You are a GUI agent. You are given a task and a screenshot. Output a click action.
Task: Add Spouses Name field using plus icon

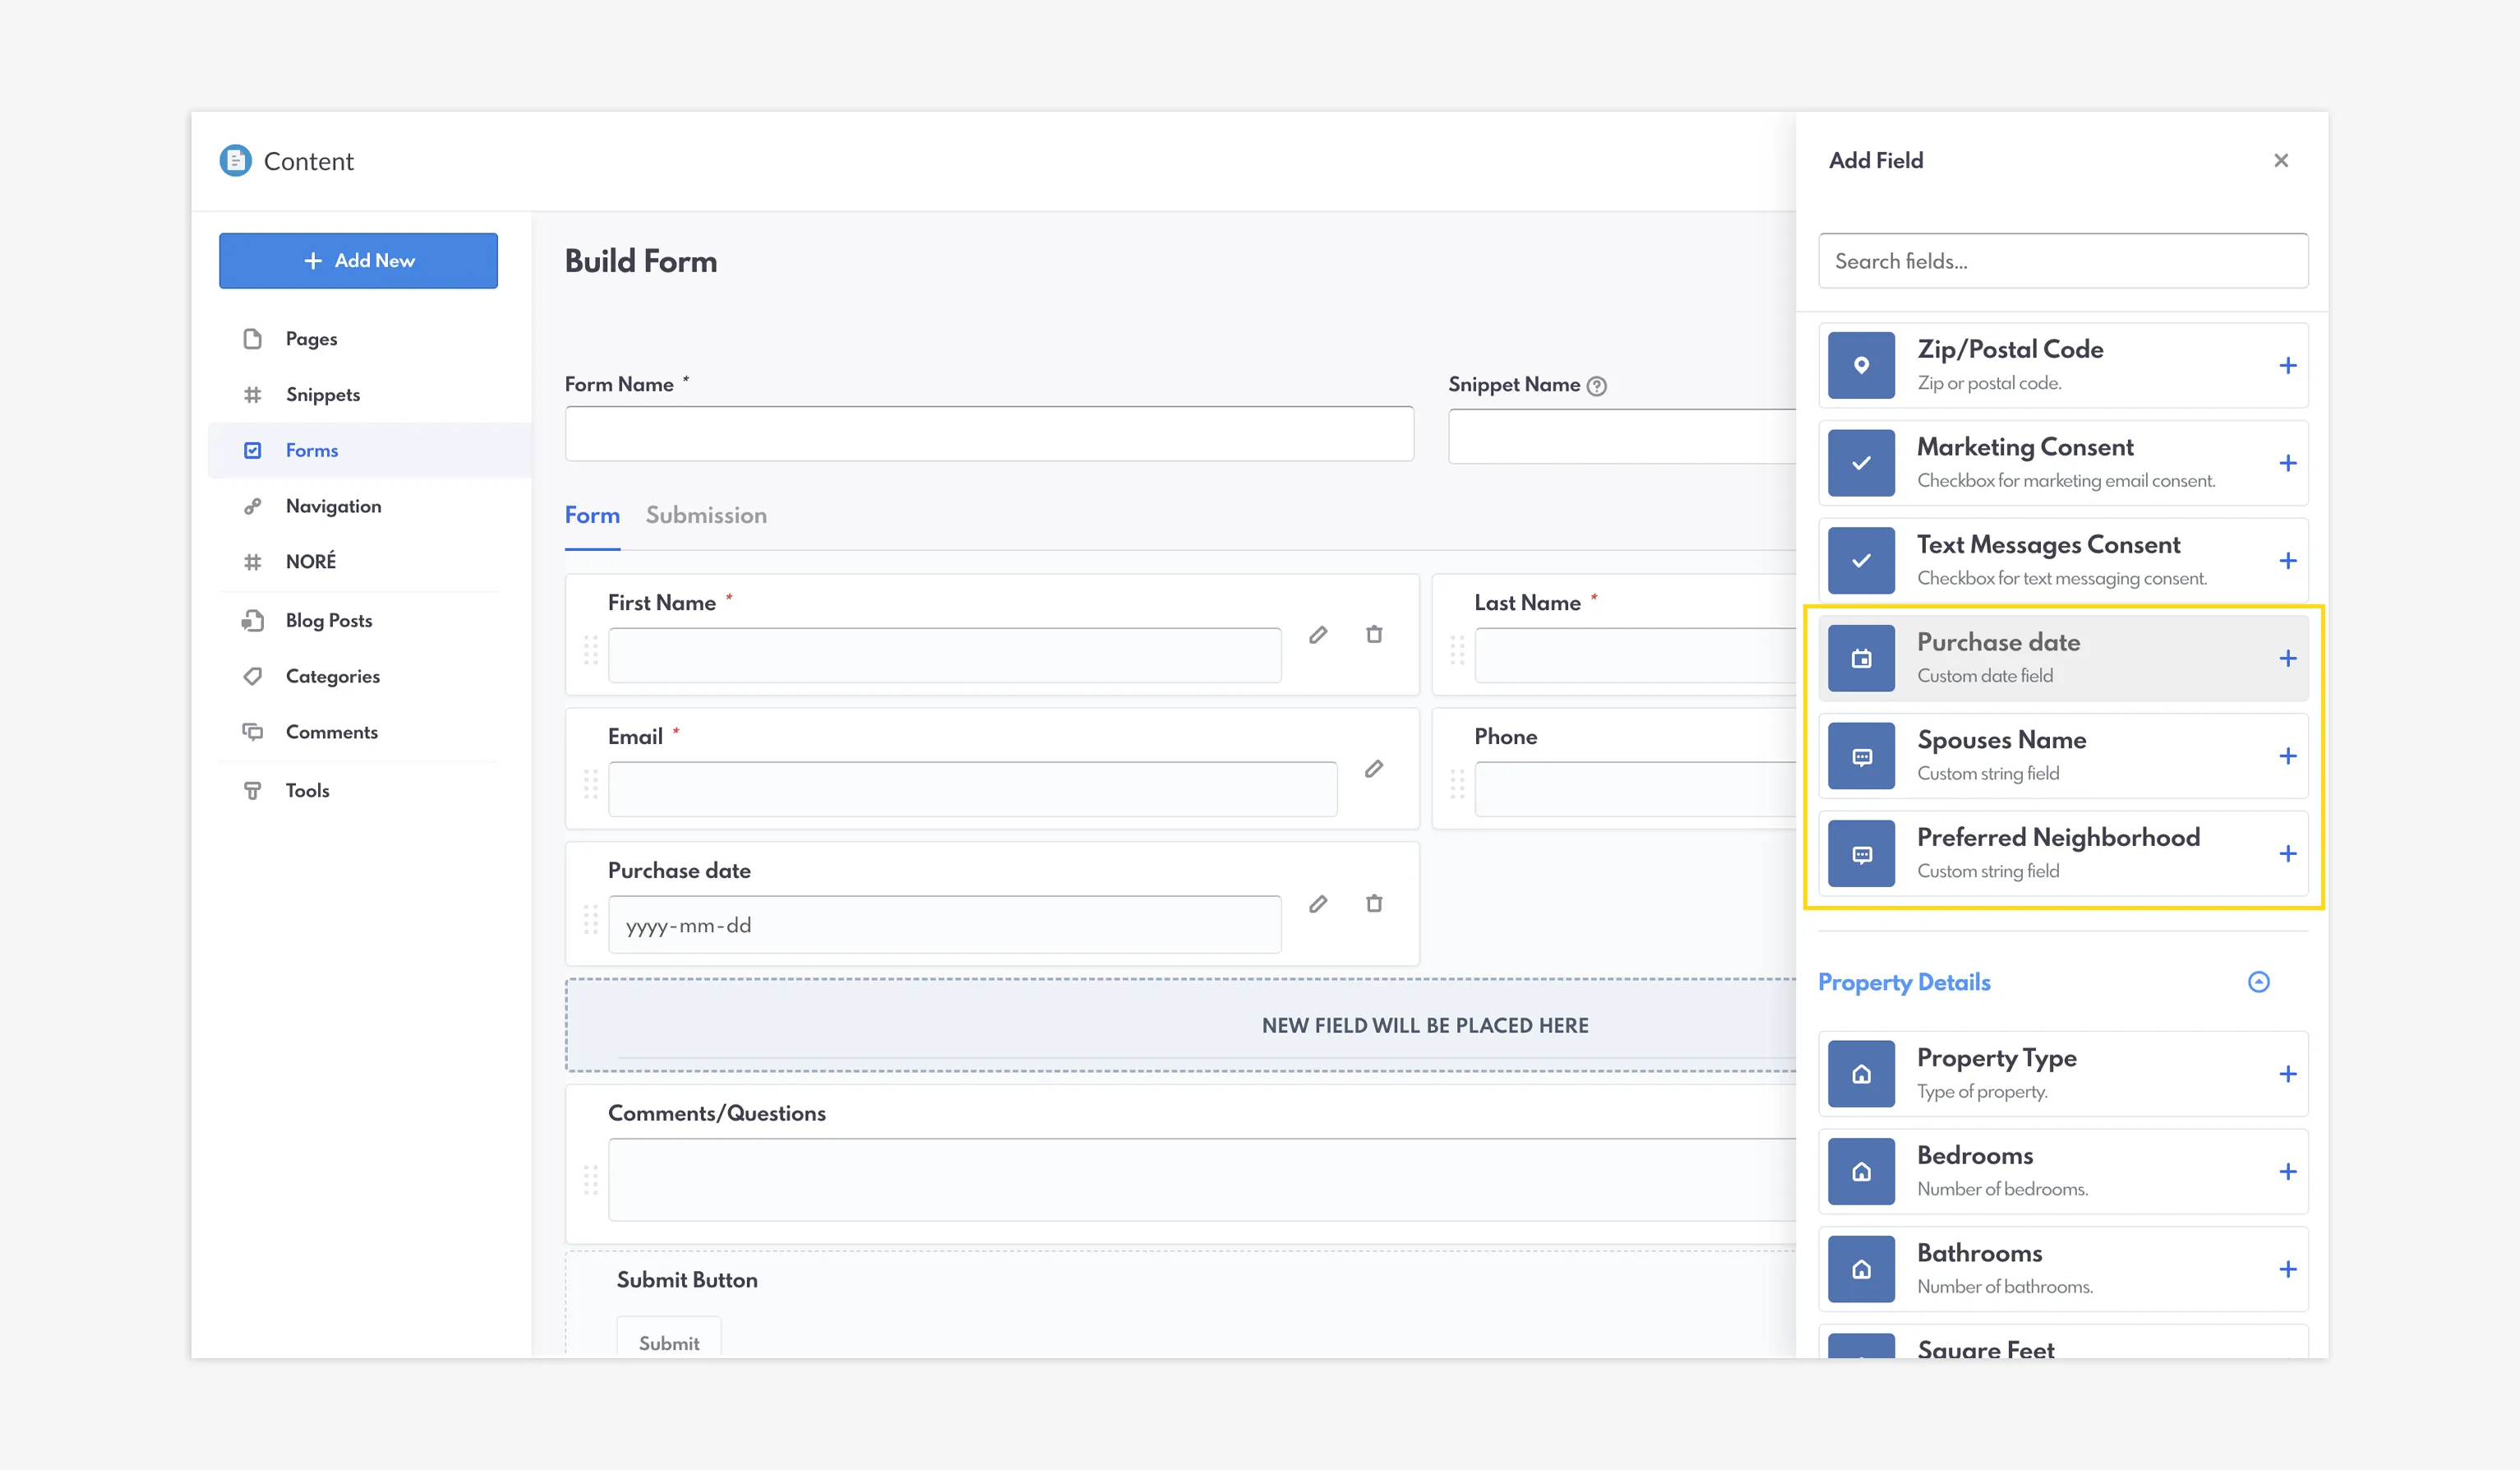pos(2287,756)
